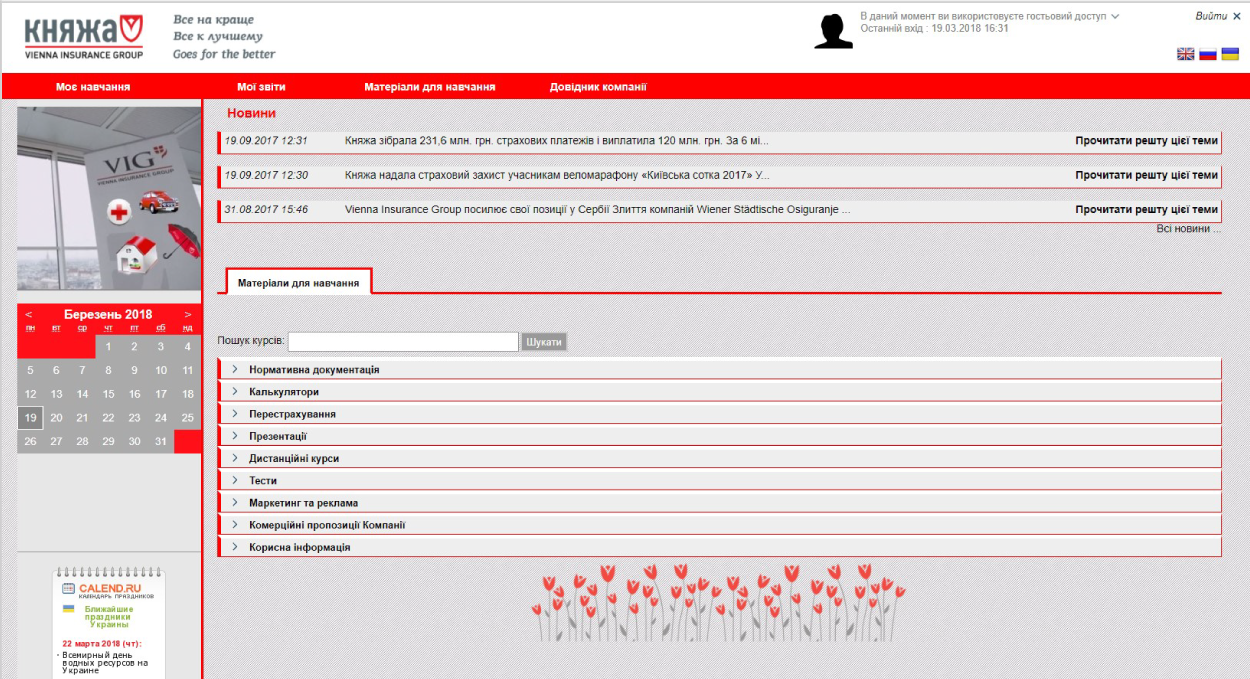Expand the Дистанційні курси category
1250x679 pixels.
[719, 458]
